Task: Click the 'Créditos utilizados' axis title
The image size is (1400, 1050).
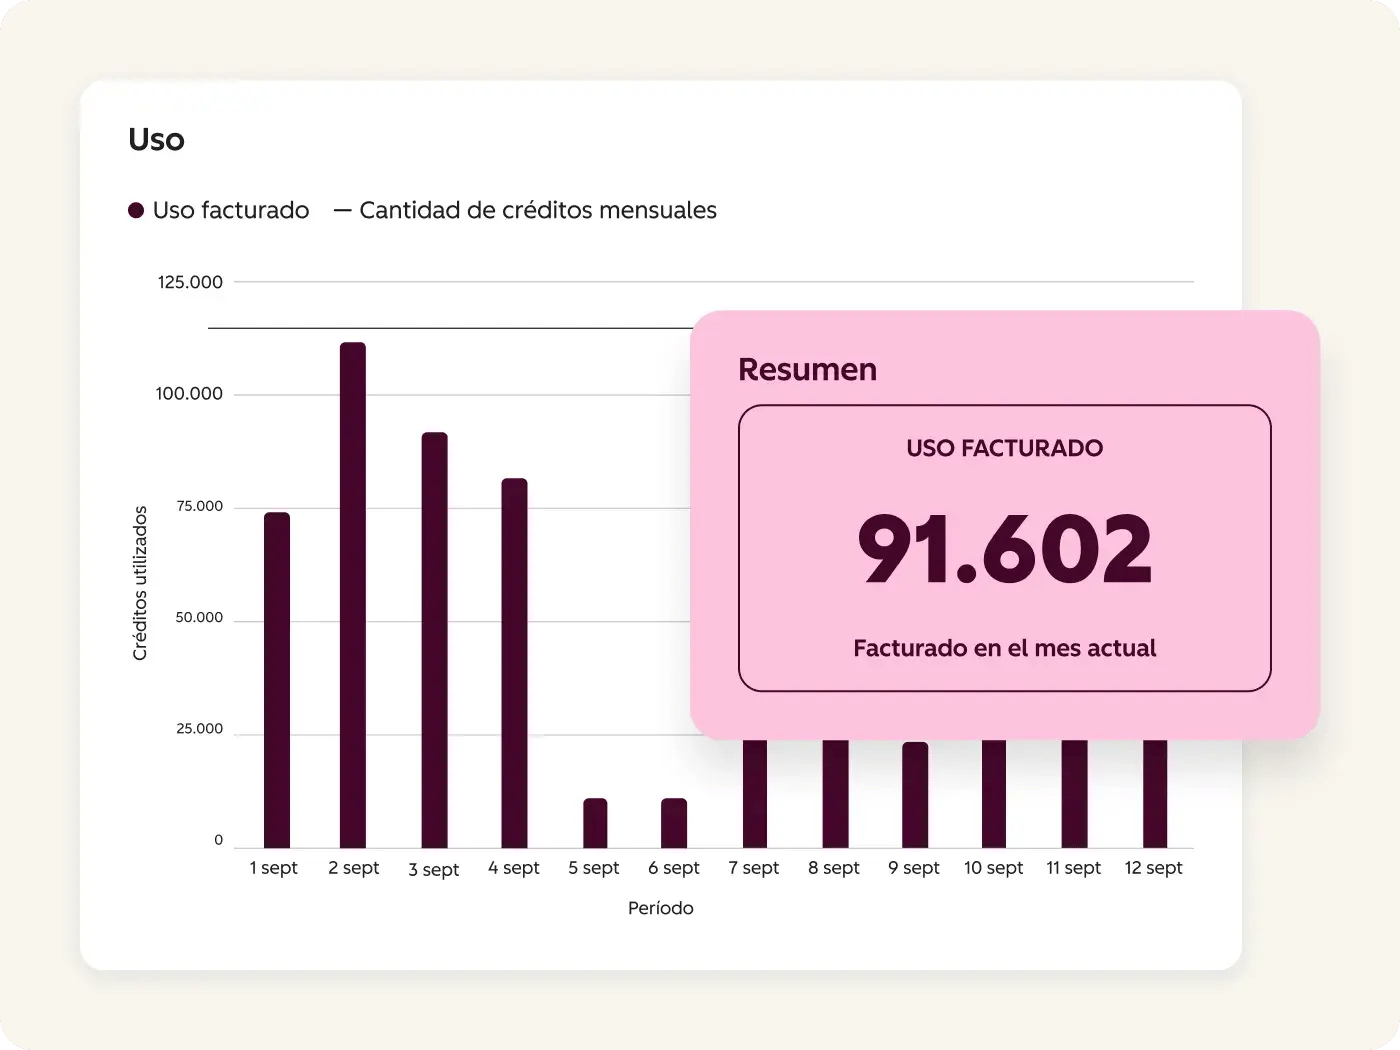Action: [140, 583]
